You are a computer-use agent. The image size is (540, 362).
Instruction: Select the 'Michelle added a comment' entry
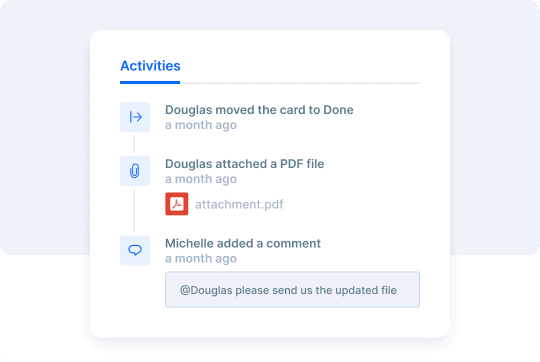tap(243, 244)
